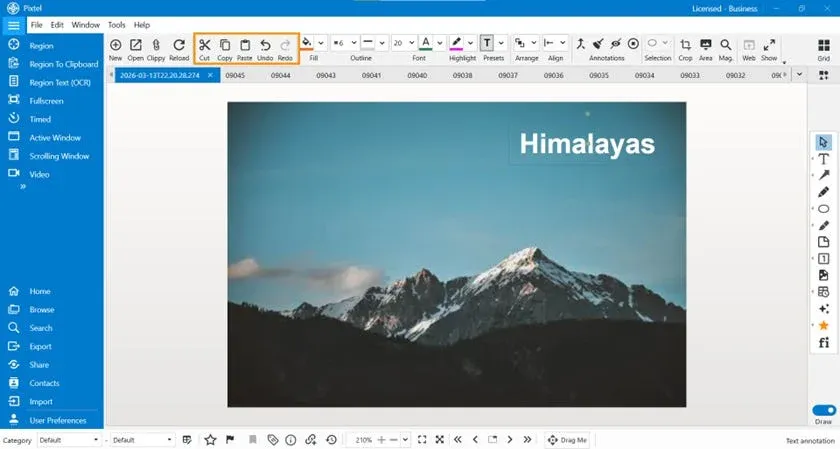Toggle the Draw switch off
Screen dimensions: 840x449
(x=824, y=410)
